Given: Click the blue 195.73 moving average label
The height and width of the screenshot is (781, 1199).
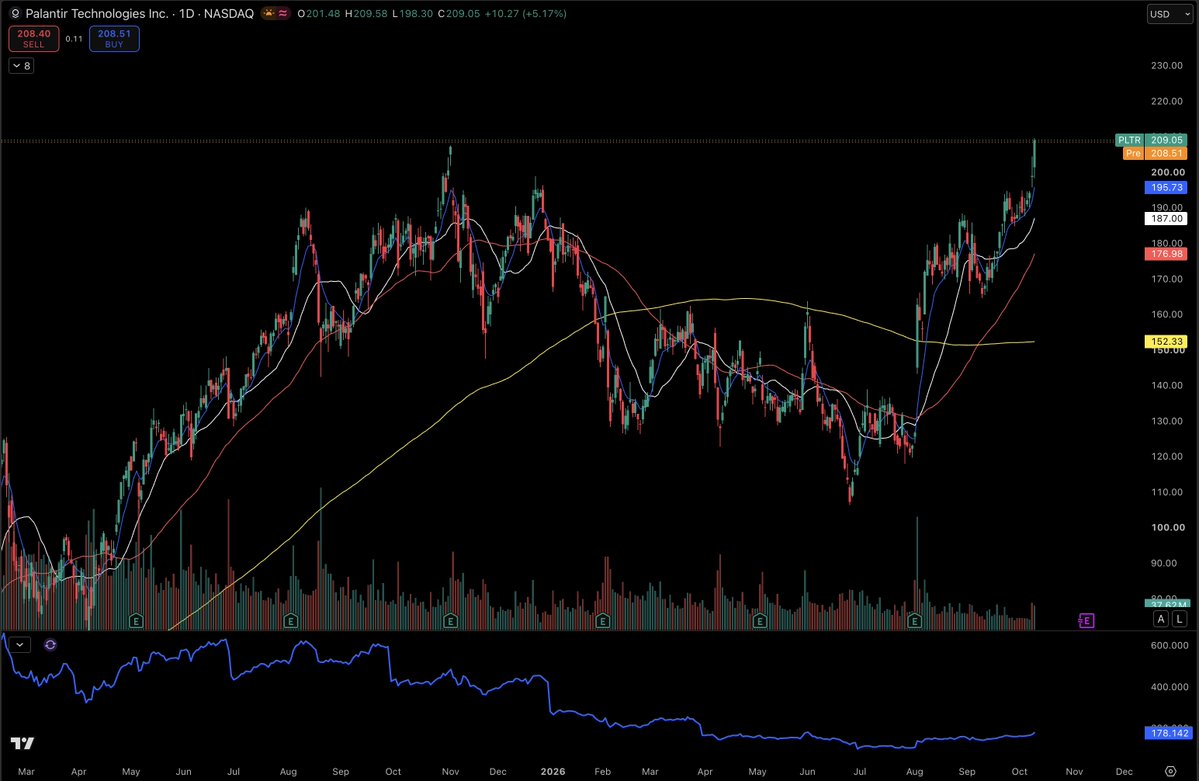Looking at the screenshot, I should [x=1166, y=187].
